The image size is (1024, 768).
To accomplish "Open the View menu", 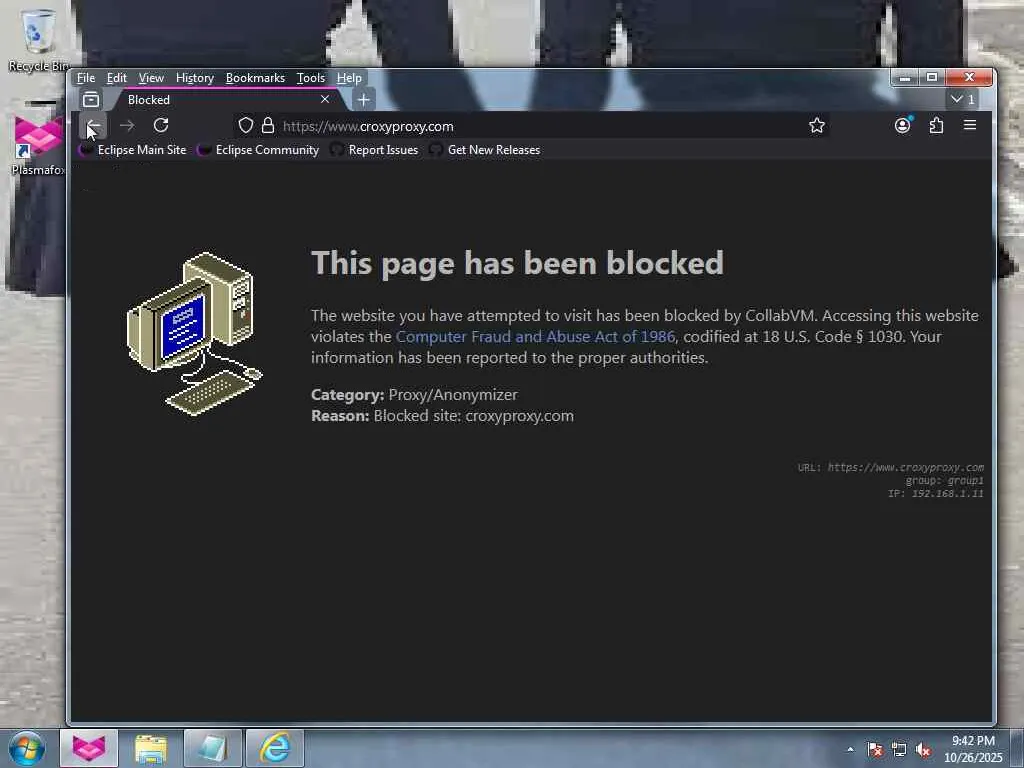I will point(151,78).
